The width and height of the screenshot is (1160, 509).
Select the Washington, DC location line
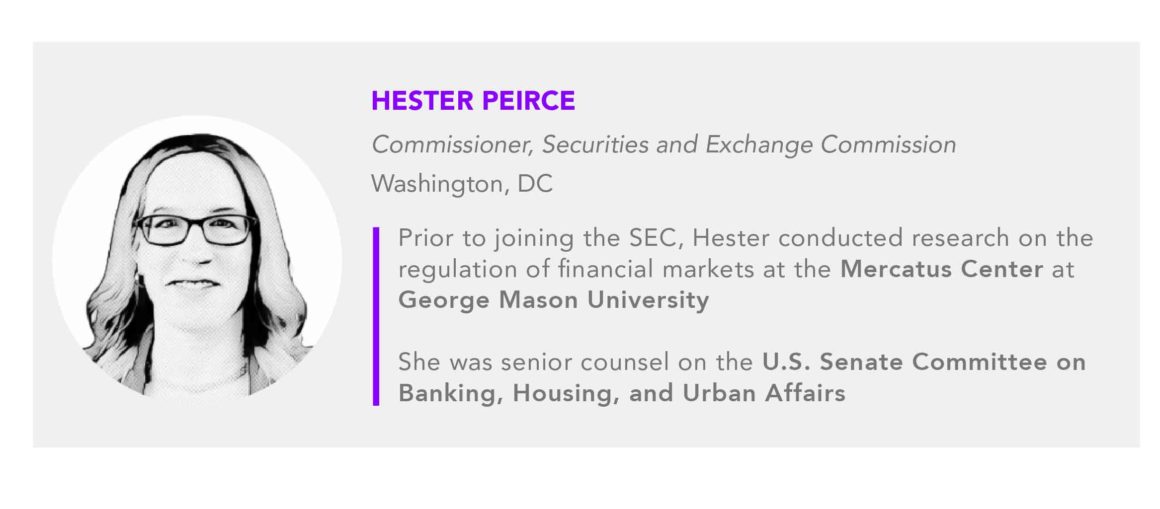point(462,184)
